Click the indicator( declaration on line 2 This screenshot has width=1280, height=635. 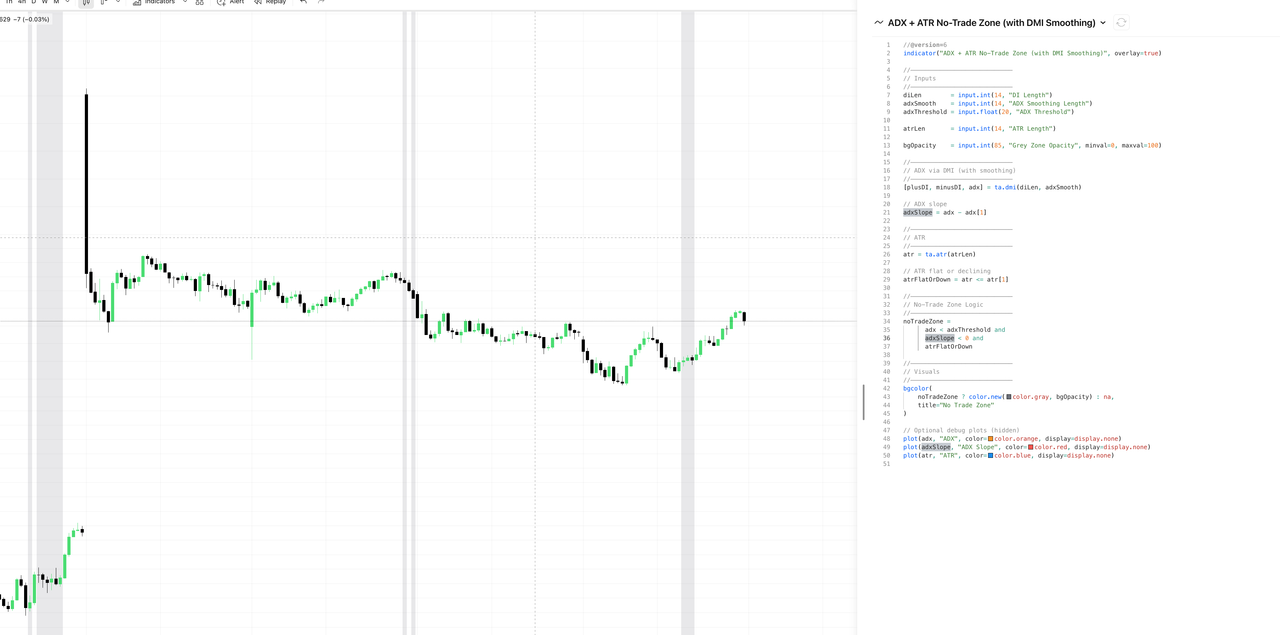pyautogui.click(x=921, y=53)
